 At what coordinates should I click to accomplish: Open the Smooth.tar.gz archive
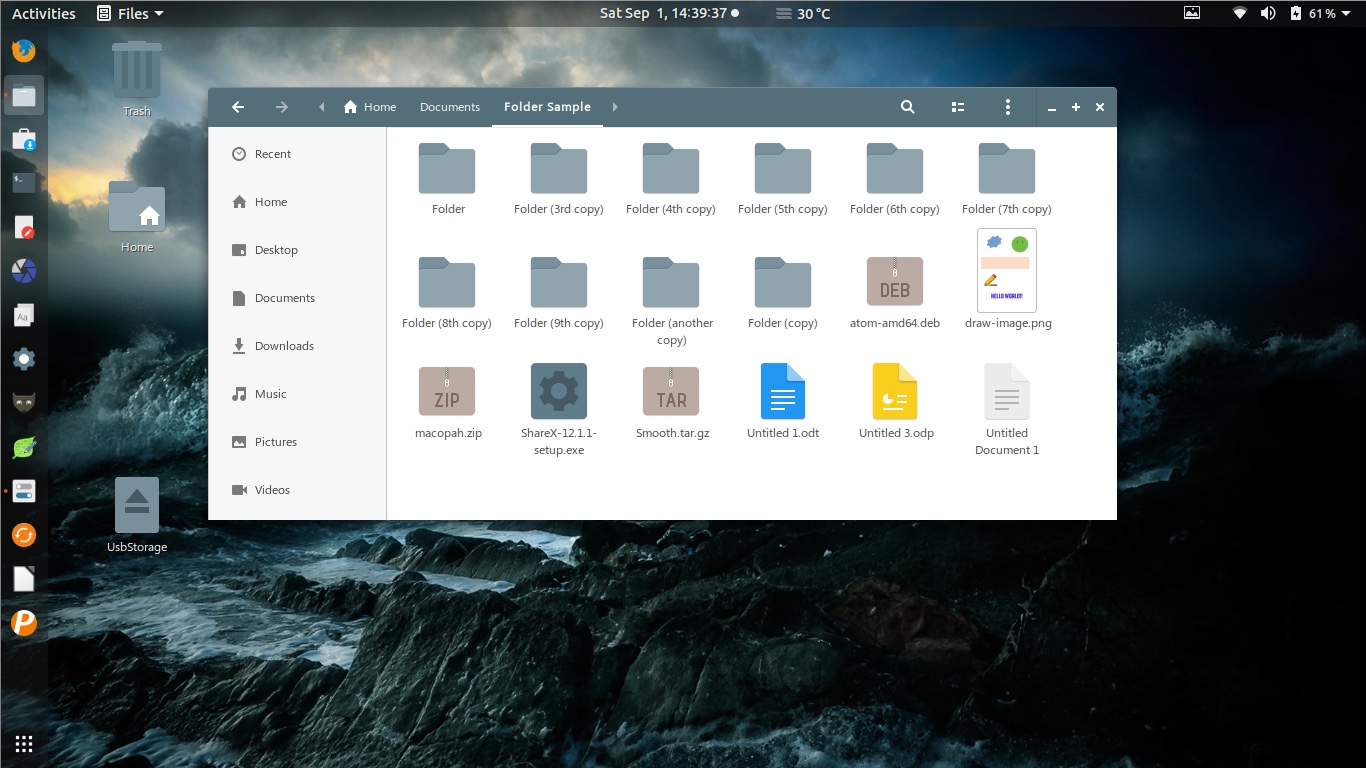pyautogui.click(x=671, y=390)
